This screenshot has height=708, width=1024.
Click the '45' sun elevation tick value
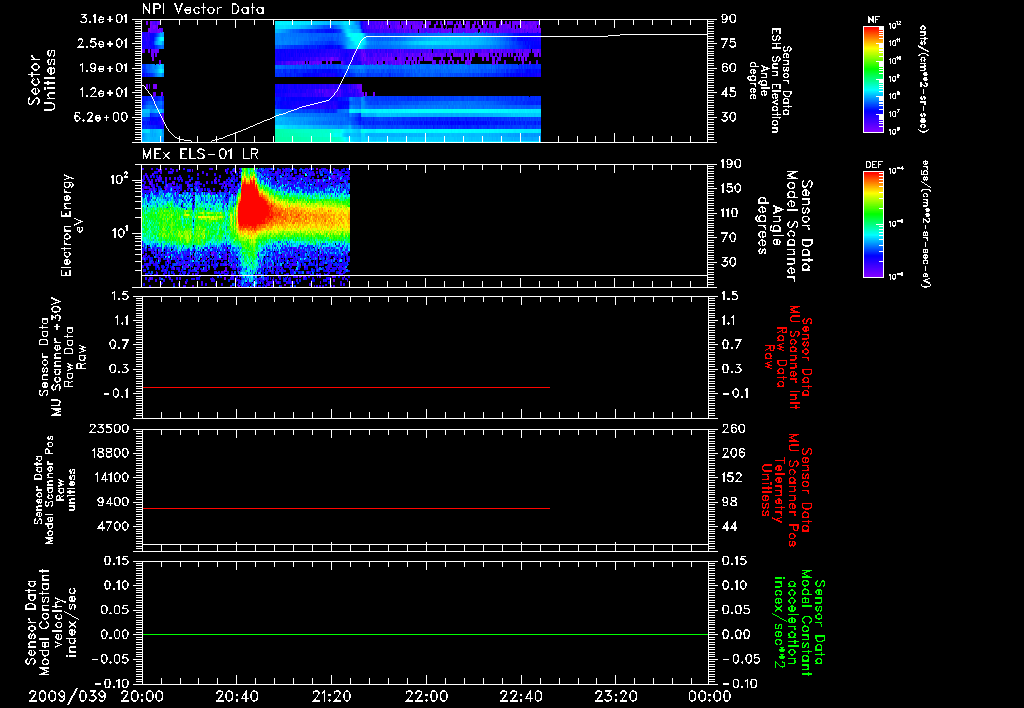pos(729,93)
